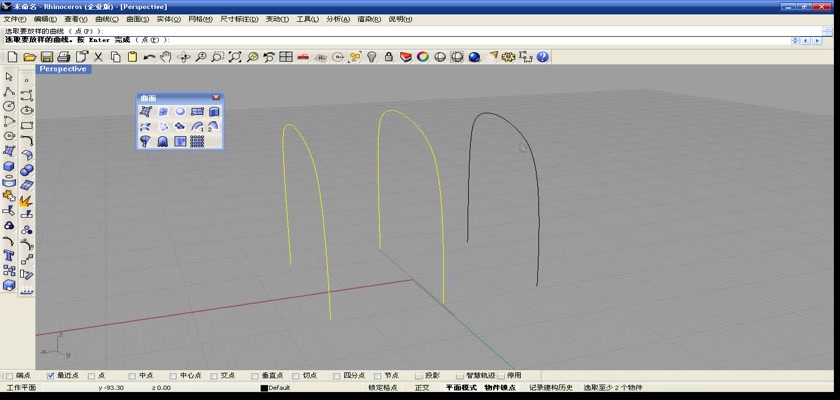This screenshot has height=400, width=840.
Task: Paste with the clipboard icon
Action: tap(132, 57)
